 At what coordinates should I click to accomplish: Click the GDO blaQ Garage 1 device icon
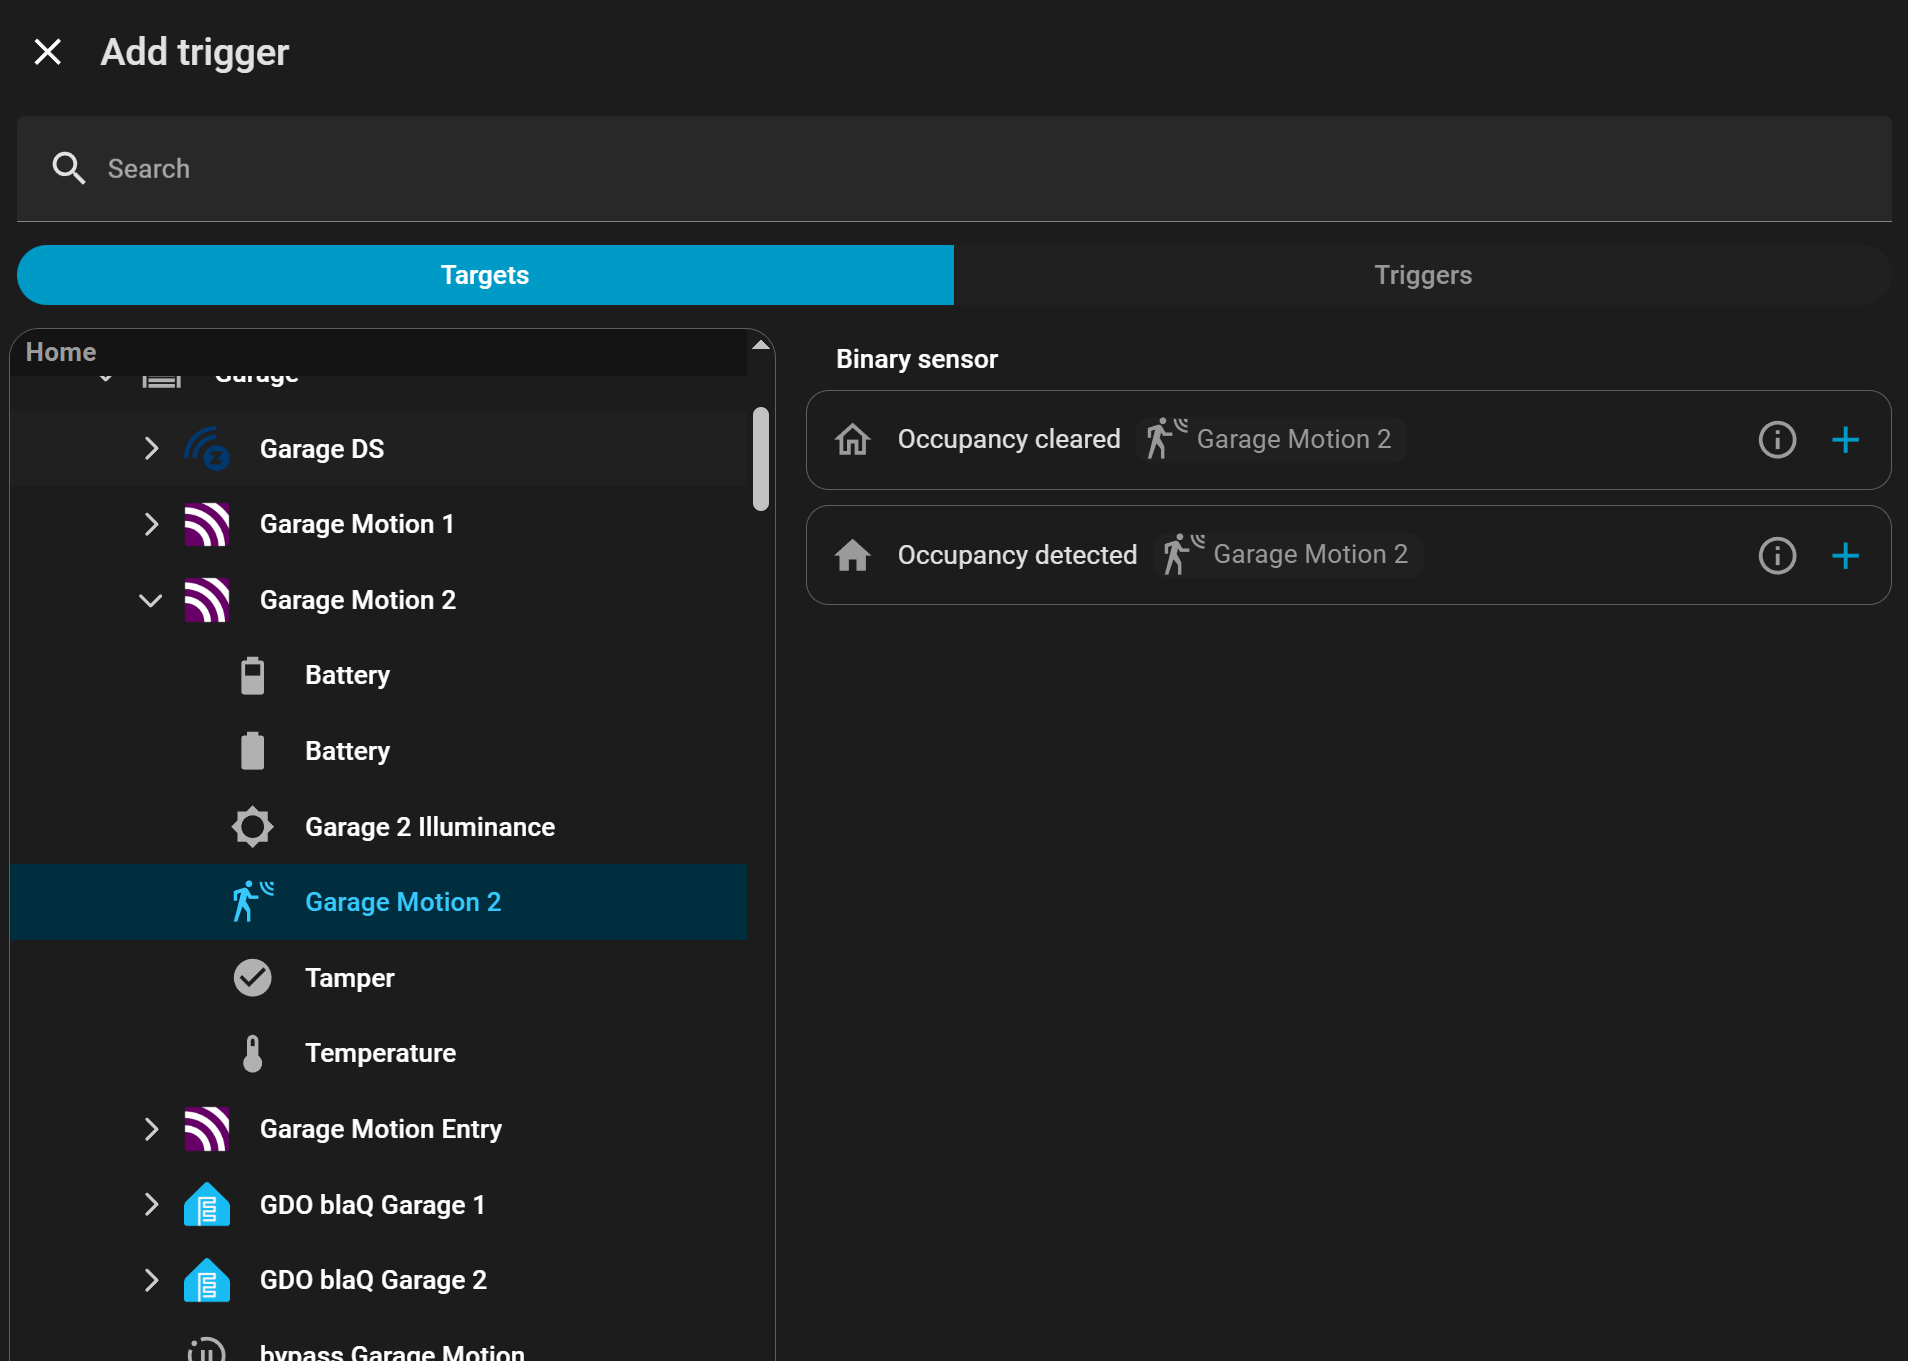coord(207,1205)
